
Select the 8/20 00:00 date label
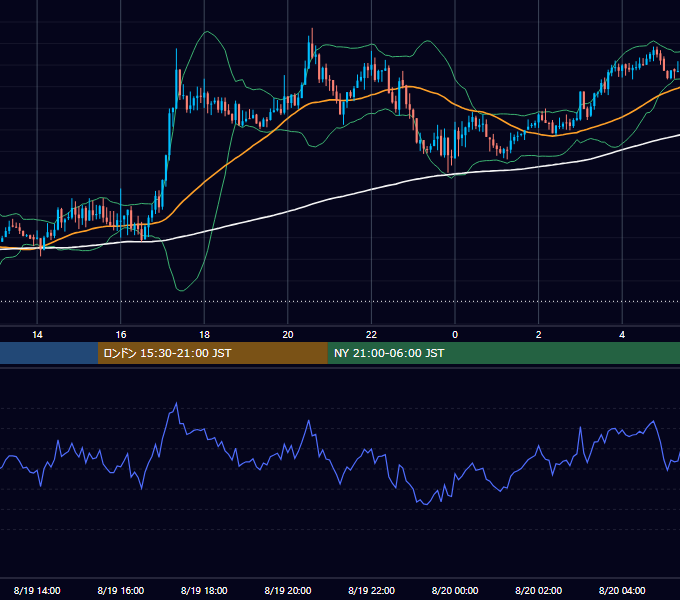[x=455, y=590]
